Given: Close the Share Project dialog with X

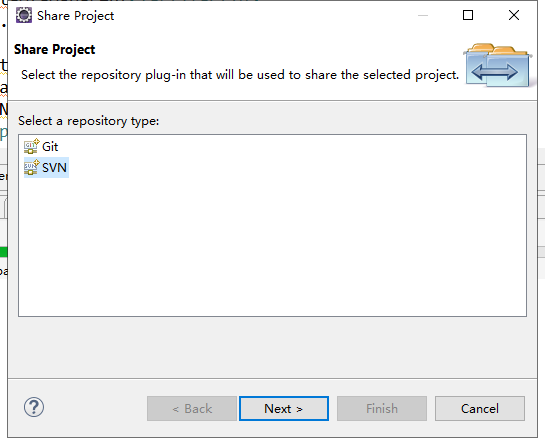Looking at the screenshot, I should click(x=514, y=15).
